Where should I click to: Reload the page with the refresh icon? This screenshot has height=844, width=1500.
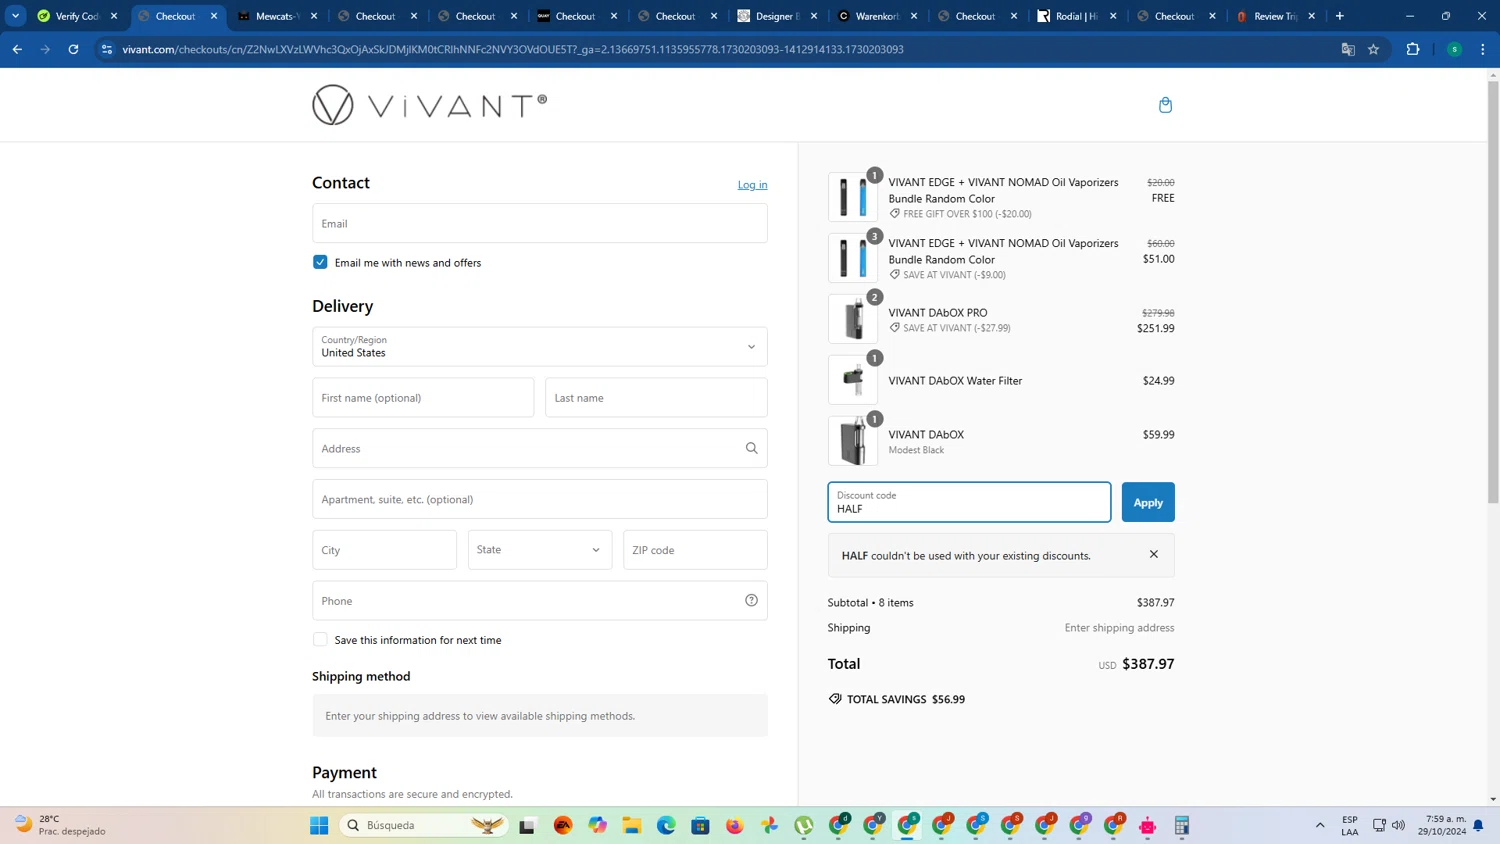pyautogui.click(x=73, y=49)
